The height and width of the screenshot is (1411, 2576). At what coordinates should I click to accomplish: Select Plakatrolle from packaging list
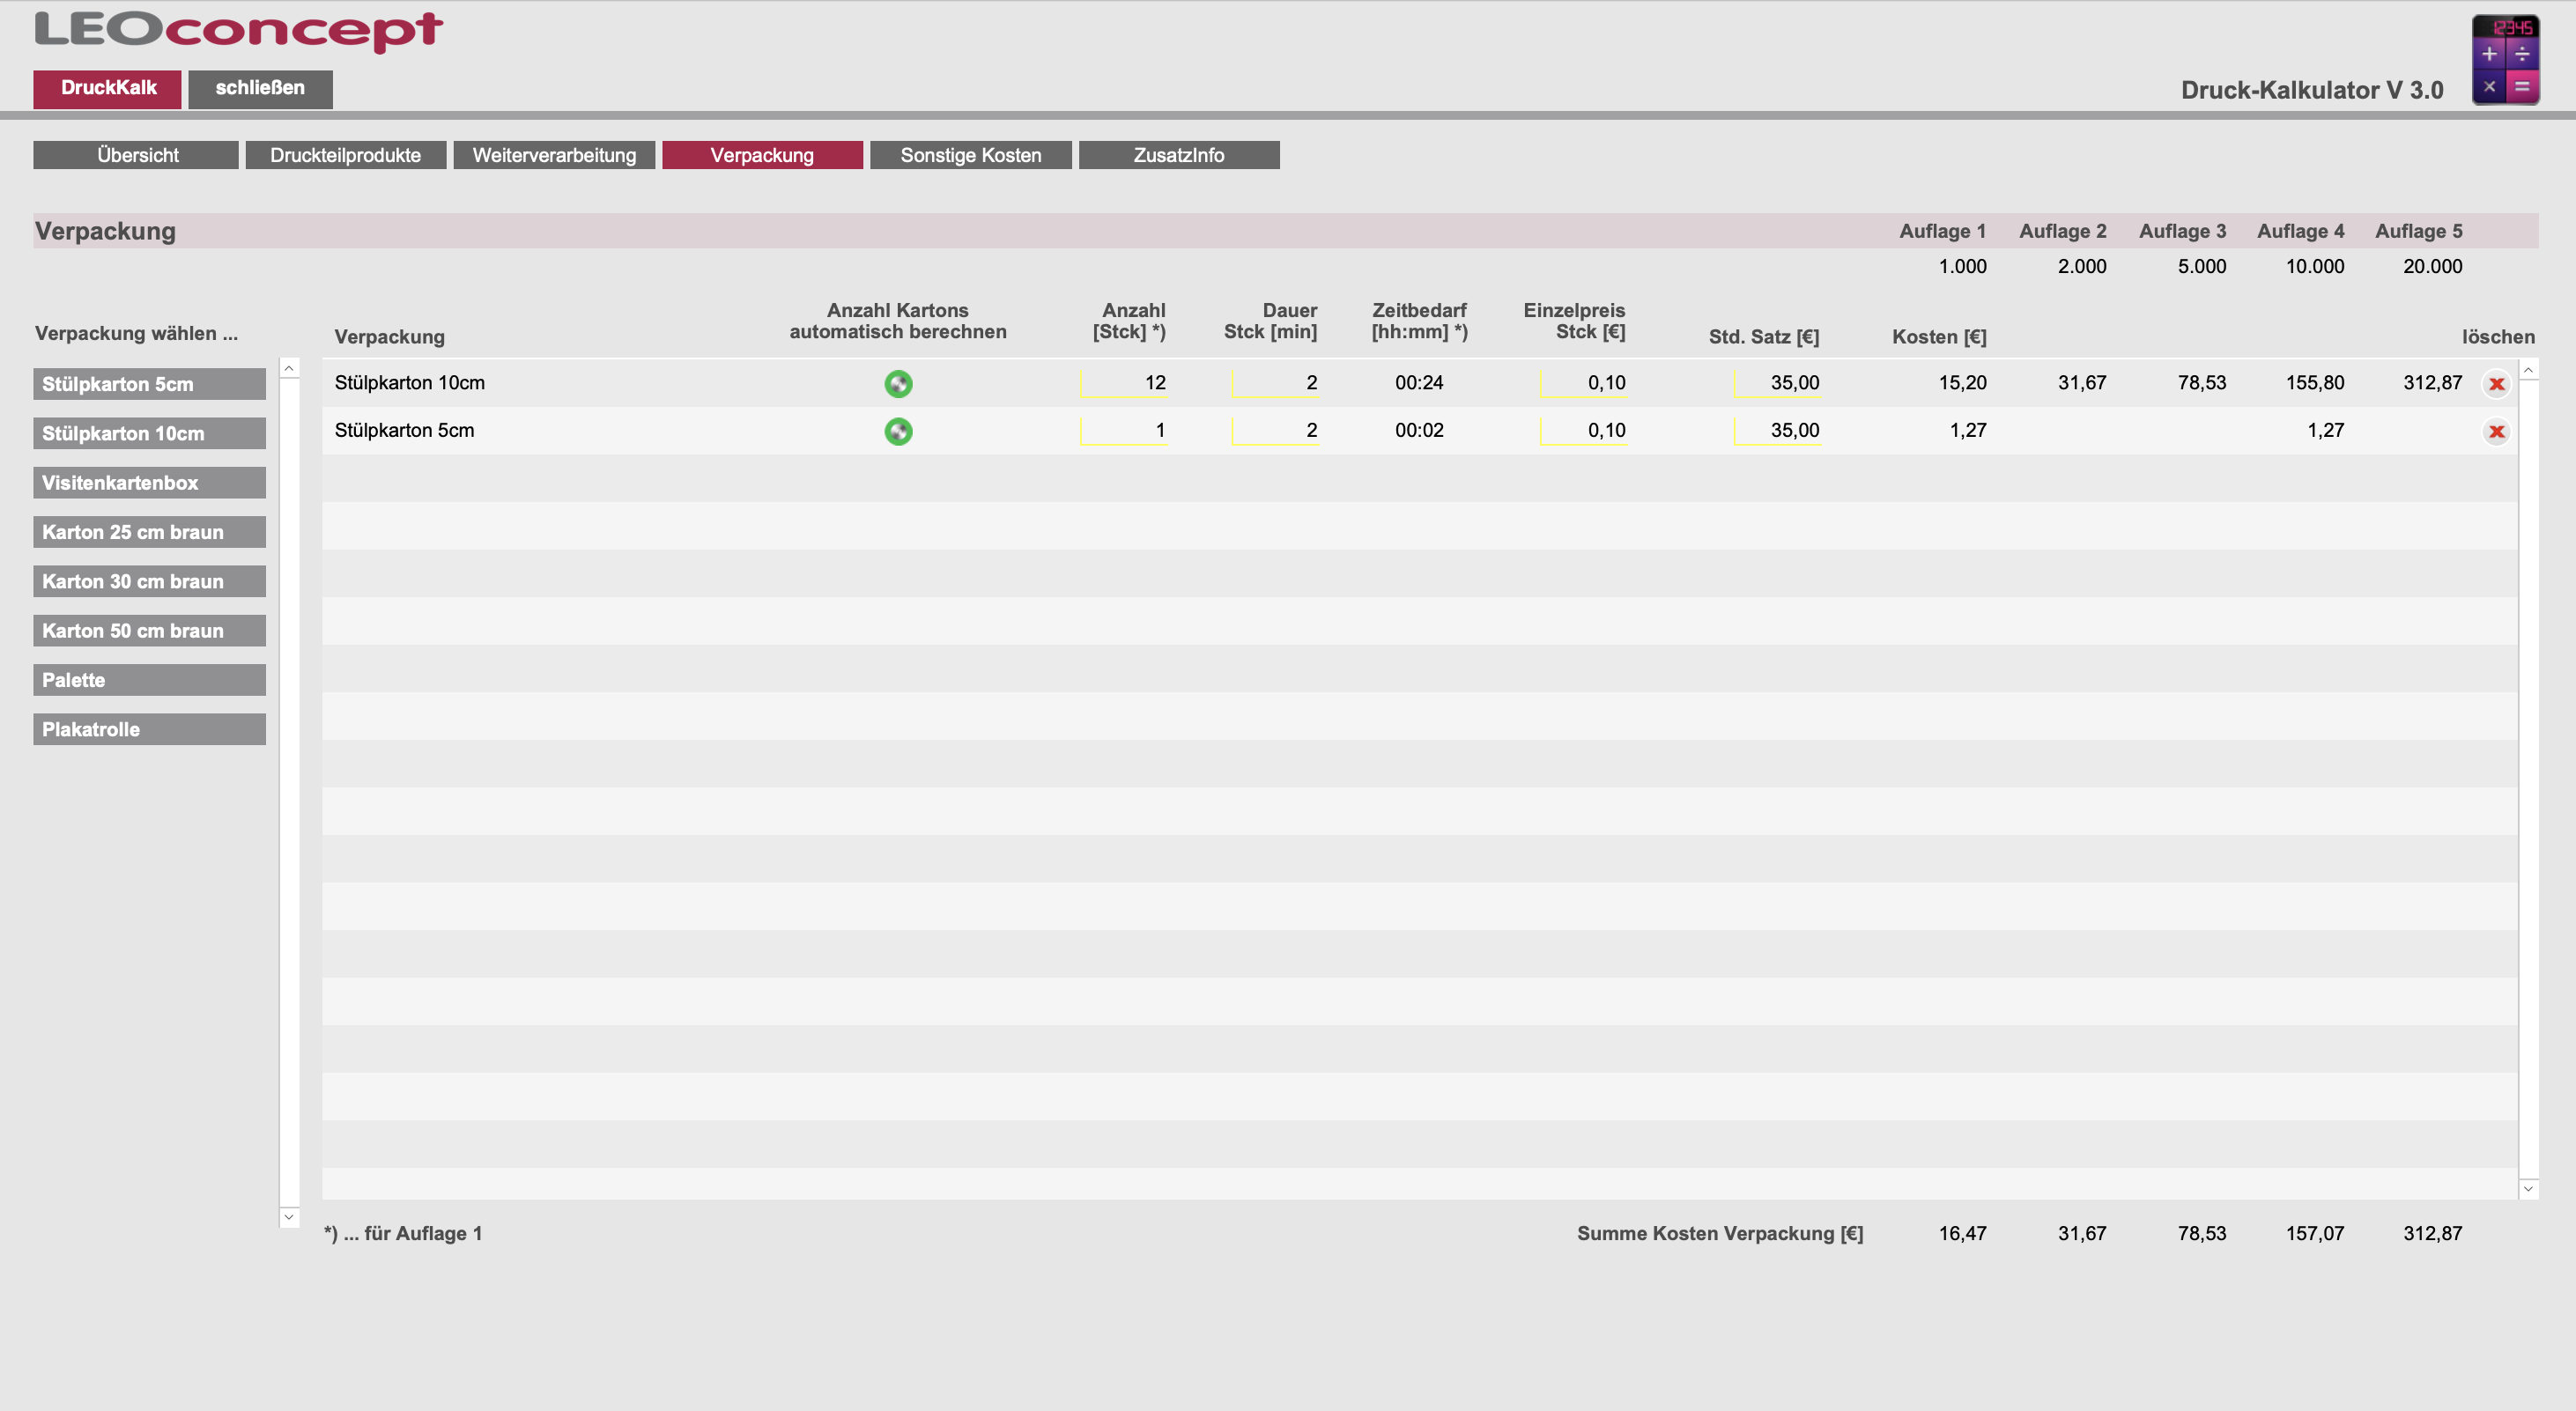pyautogui.click(x=149, y=730)
